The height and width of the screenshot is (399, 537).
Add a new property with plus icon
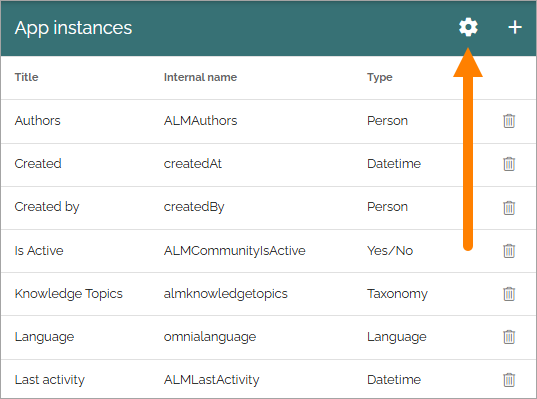(515, 27)
